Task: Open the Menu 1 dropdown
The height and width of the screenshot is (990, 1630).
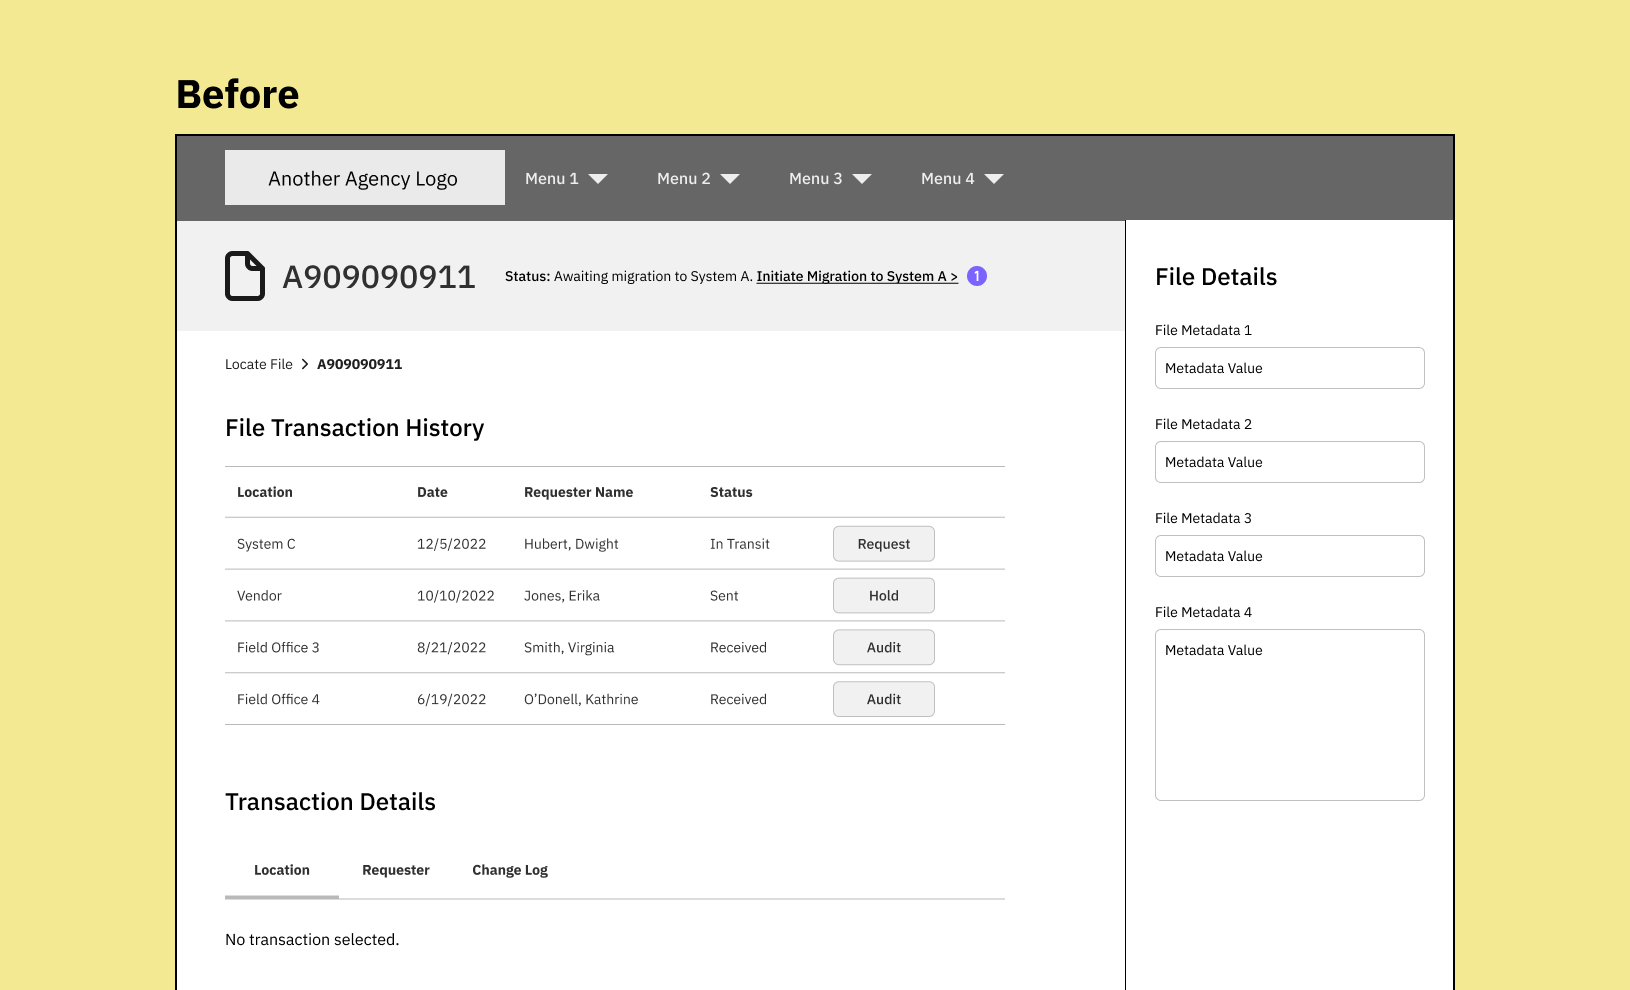Action: pyautogui.click(x=566, y=179)
